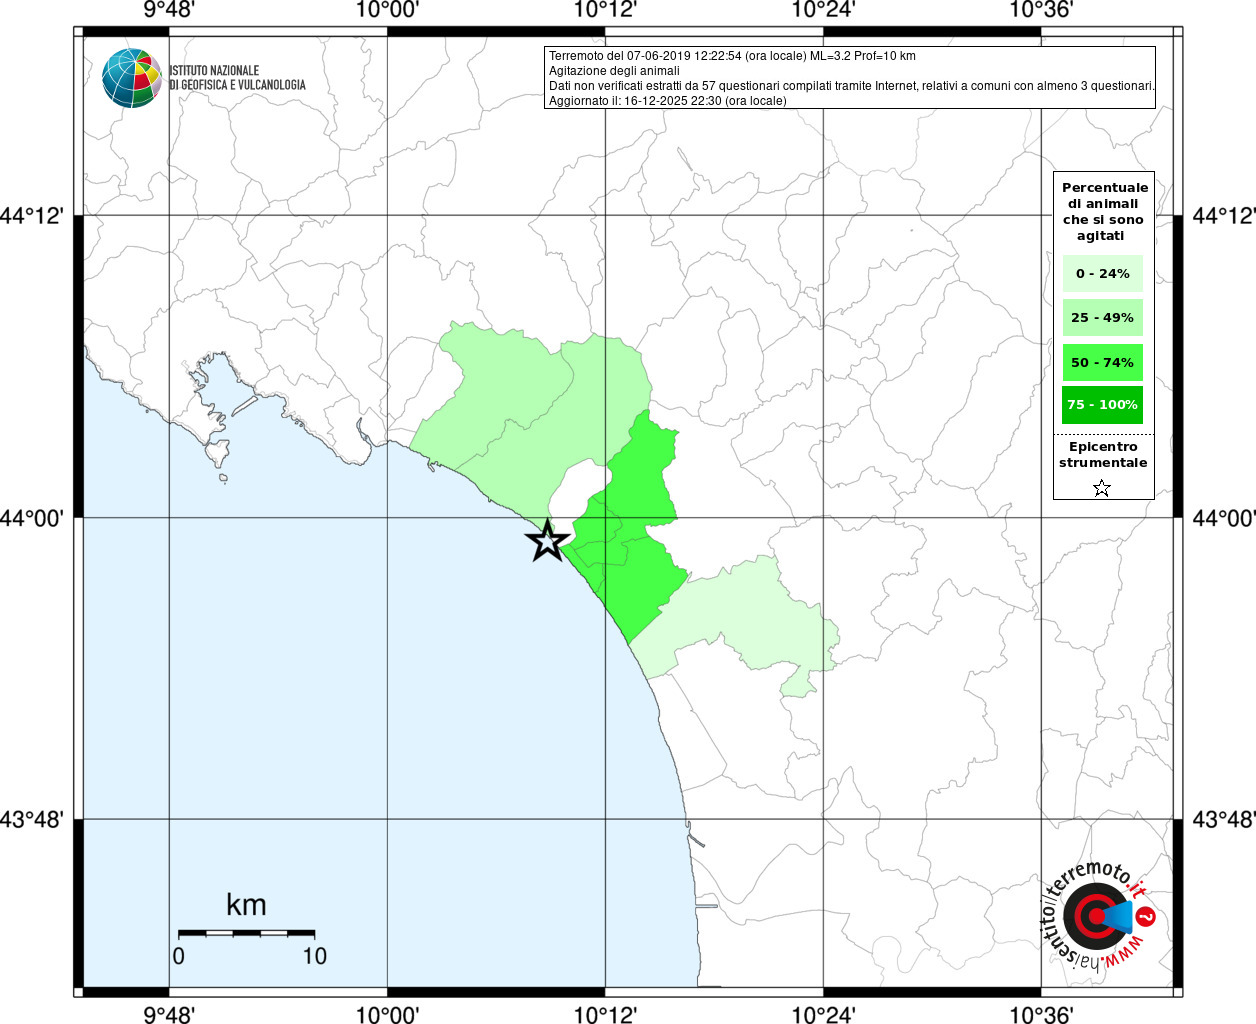The height and width of the screenshot is (1024, 1256).
Task: Click the top axis label 10°36'
Action: (x=1041, y=10)
